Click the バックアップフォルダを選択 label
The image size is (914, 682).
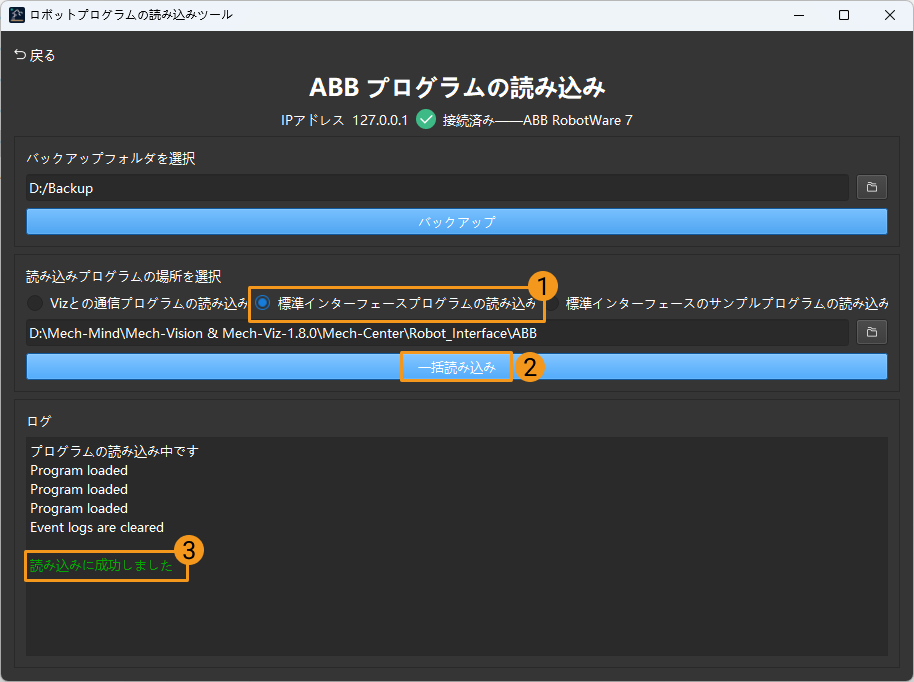click(x=111, y=159)
